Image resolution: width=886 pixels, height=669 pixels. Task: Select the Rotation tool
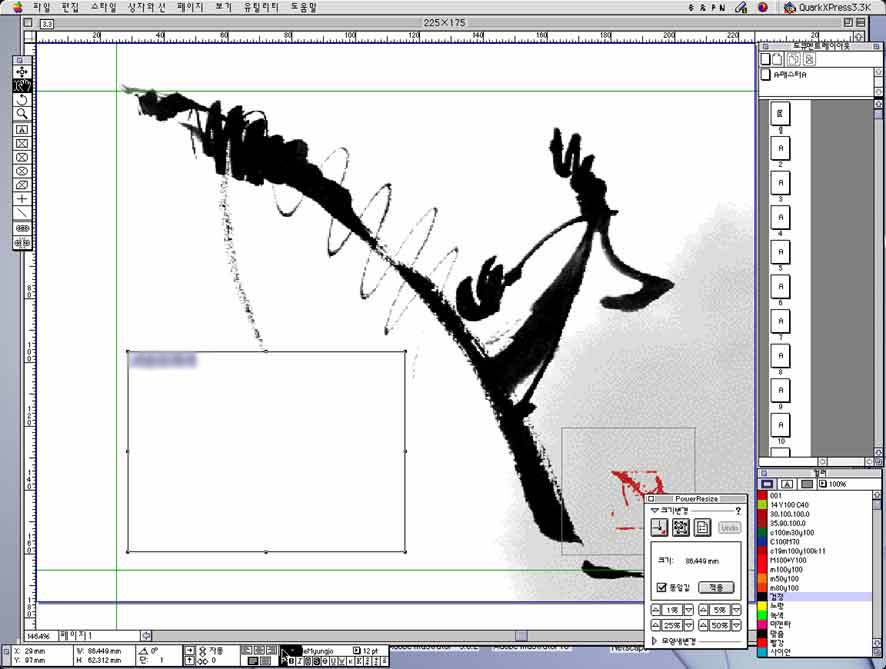click(x=22, y=100)
